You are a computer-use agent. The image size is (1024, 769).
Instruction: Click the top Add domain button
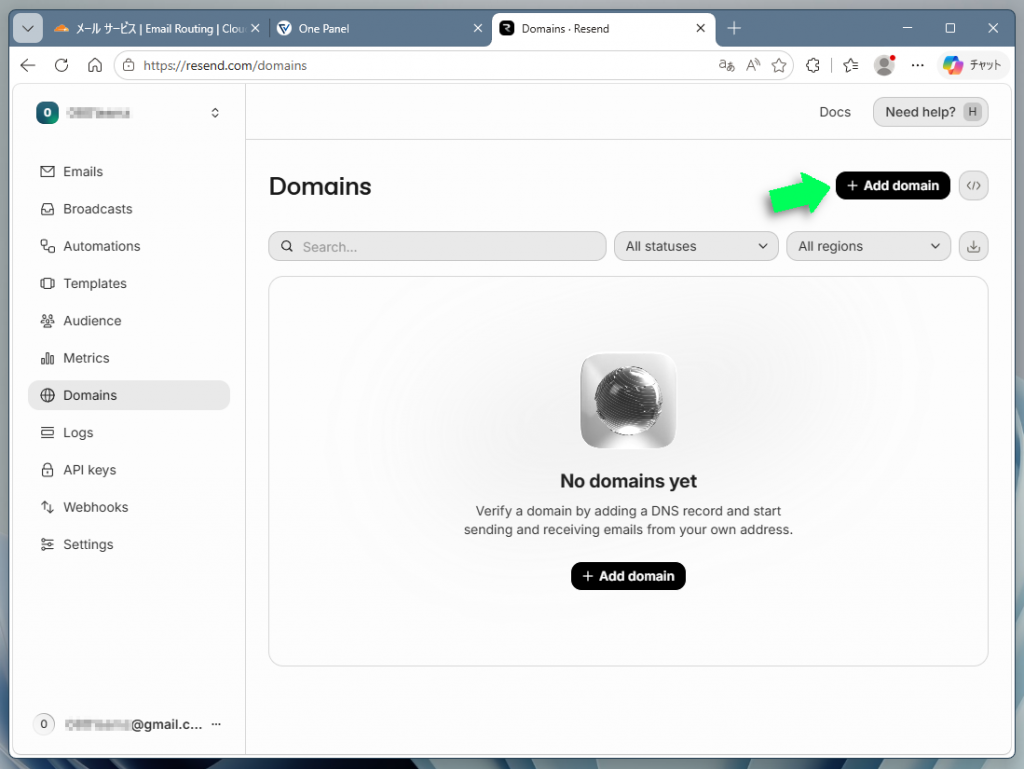[892, 185]
